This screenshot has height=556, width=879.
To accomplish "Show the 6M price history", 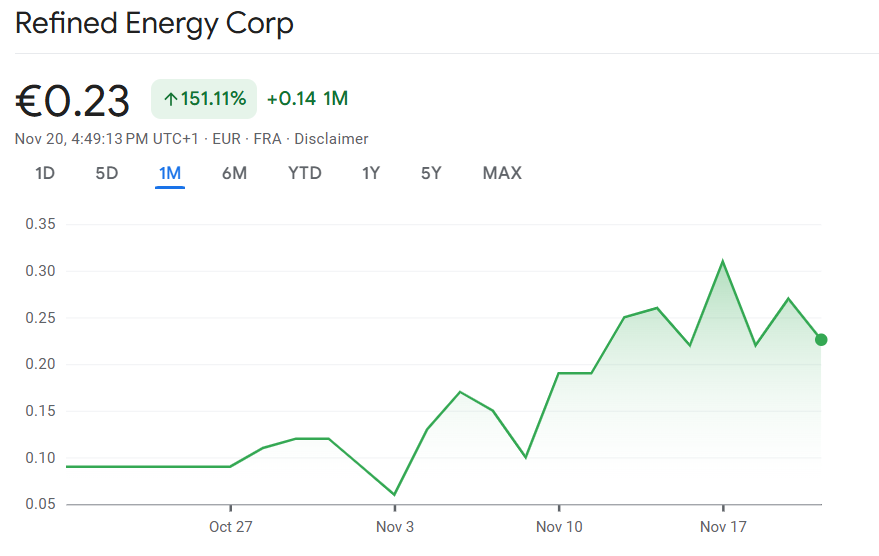I will click(234, 173).
